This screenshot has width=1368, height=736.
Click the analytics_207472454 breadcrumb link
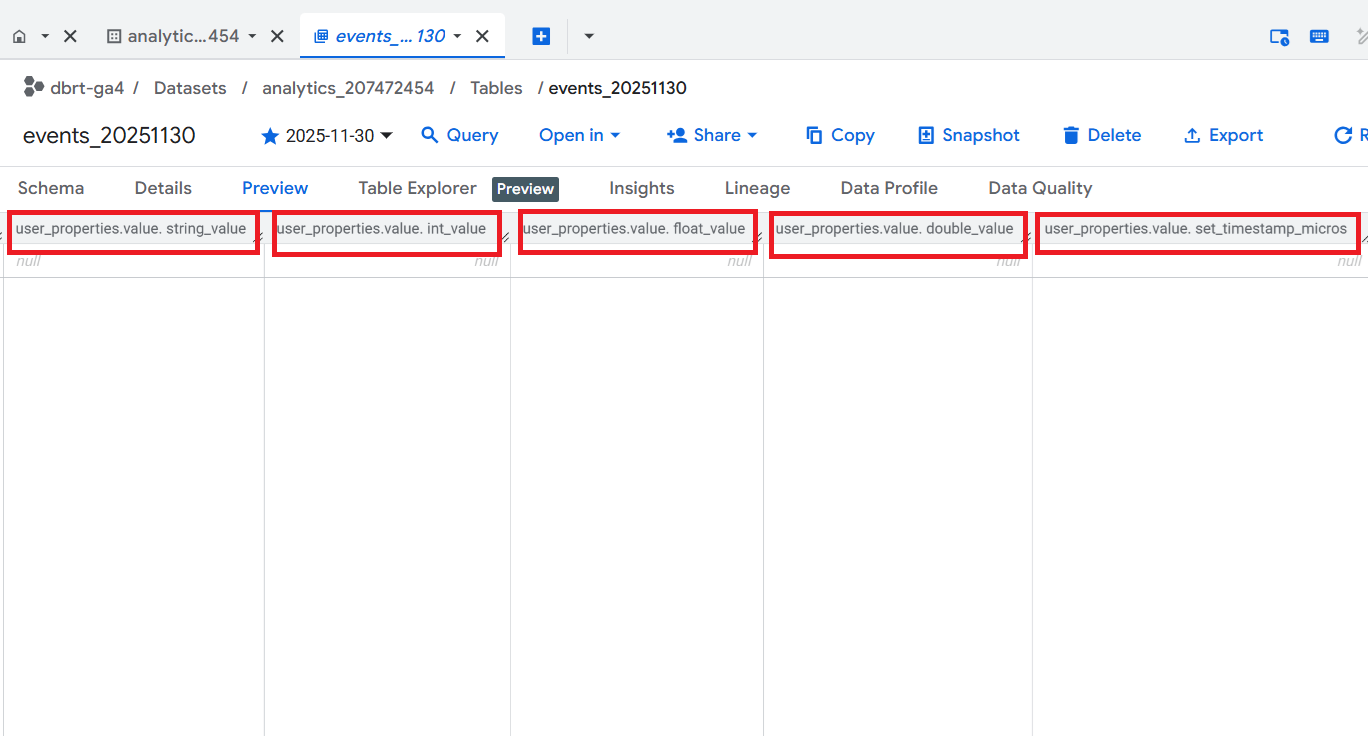pyautogui.click(x=348, y=88)
